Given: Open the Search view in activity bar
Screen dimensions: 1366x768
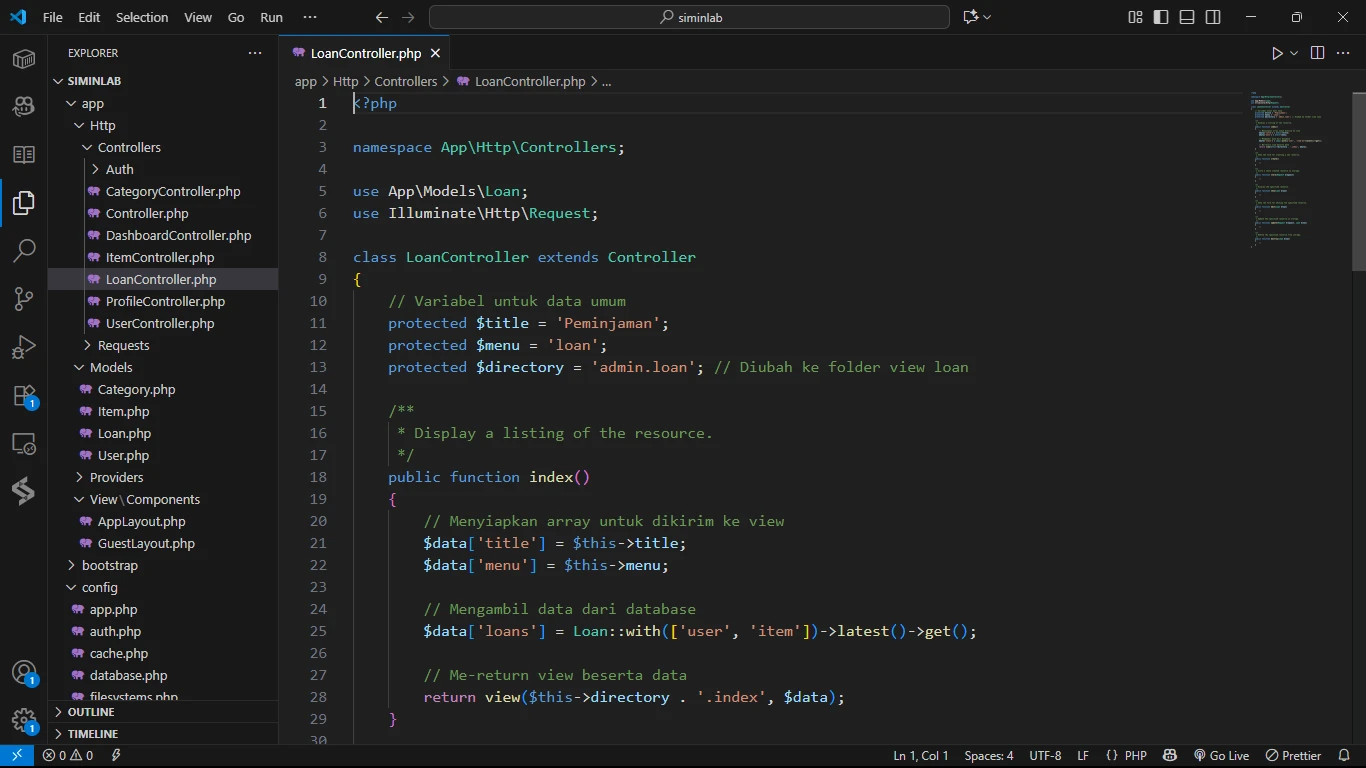Looking at the screenshot, I should coord(24,251).
